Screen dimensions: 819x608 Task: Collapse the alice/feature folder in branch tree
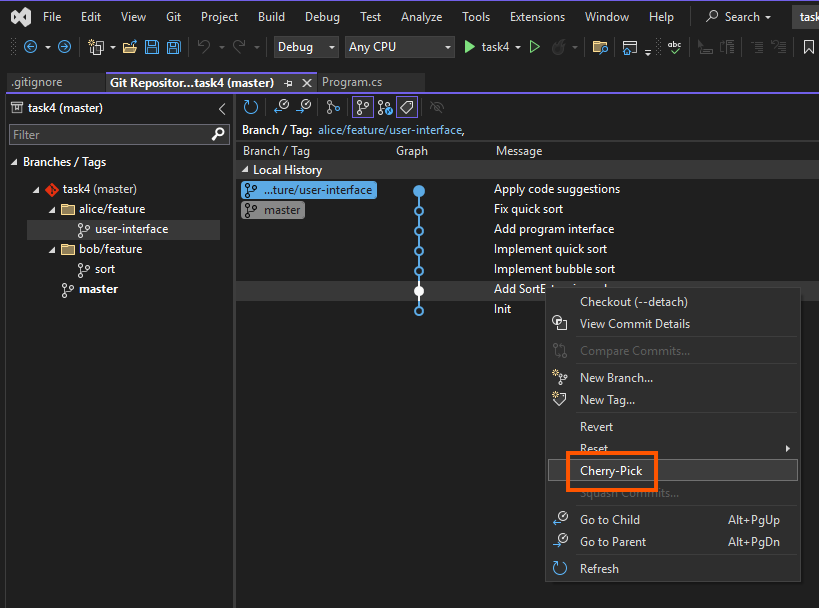tap(52, 209)
